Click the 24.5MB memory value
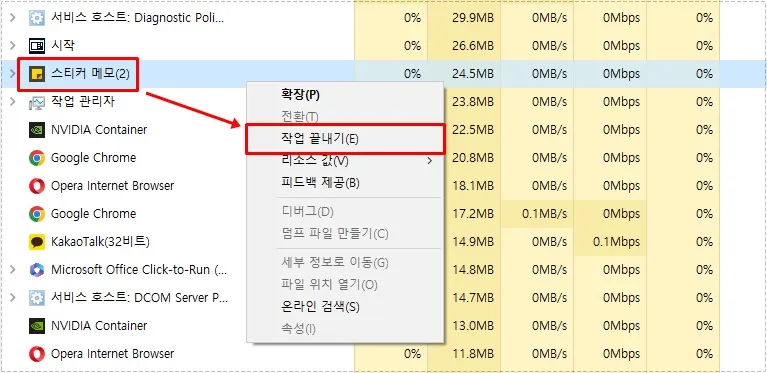This screenshot has height=373, width=767. coord(474,74)
